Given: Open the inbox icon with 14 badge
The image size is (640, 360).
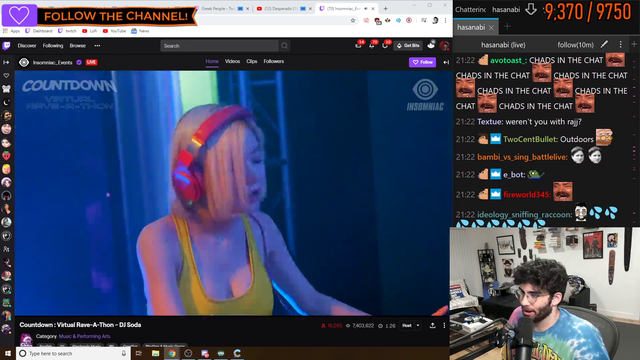Looking at the screenshot, I should pyautogui.click(x=358, y=46).
